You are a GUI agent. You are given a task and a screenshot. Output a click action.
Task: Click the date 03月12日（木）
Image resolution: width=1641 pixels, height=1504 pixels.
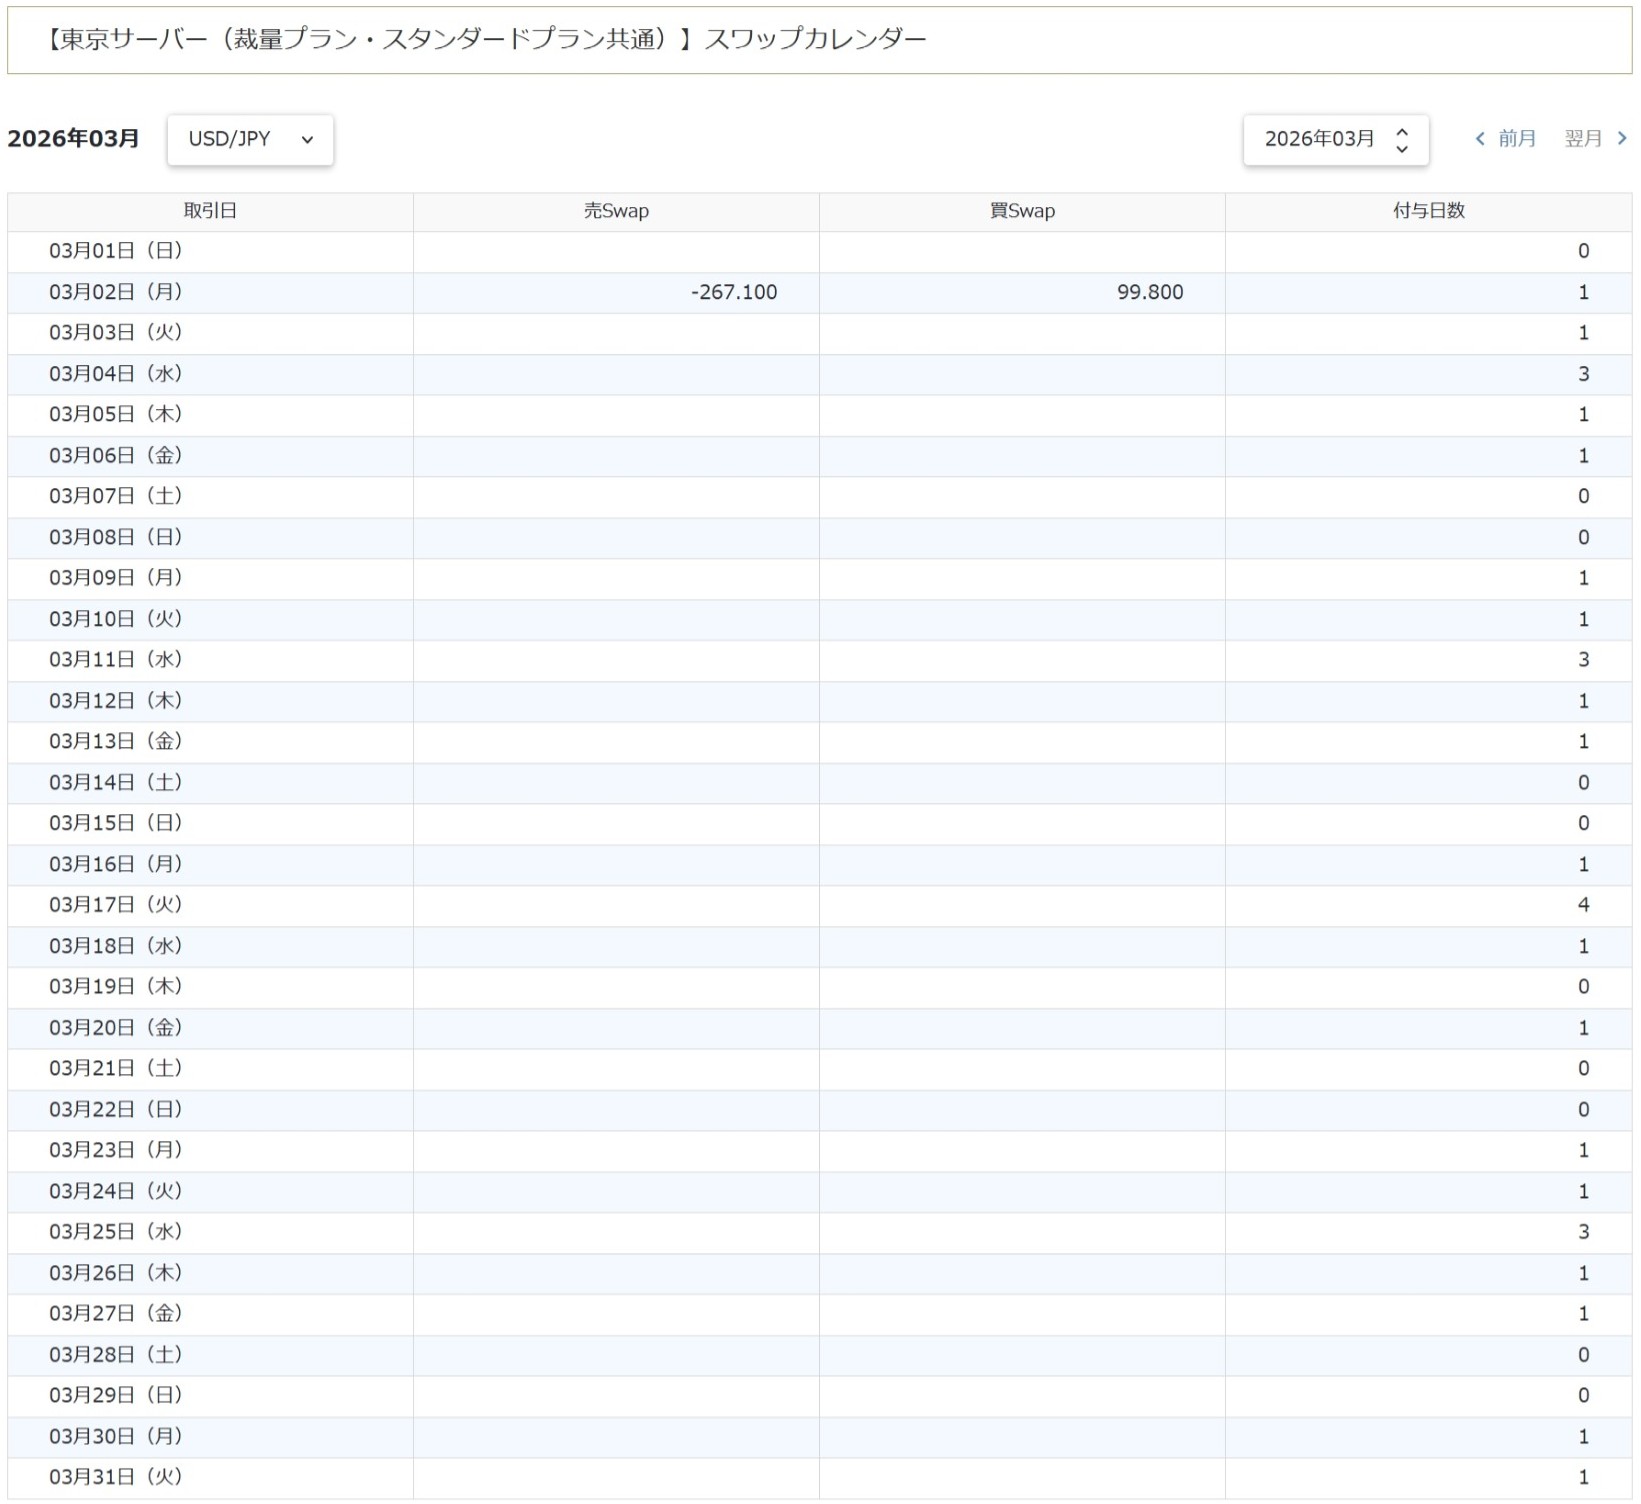click(x=116, y=701)
